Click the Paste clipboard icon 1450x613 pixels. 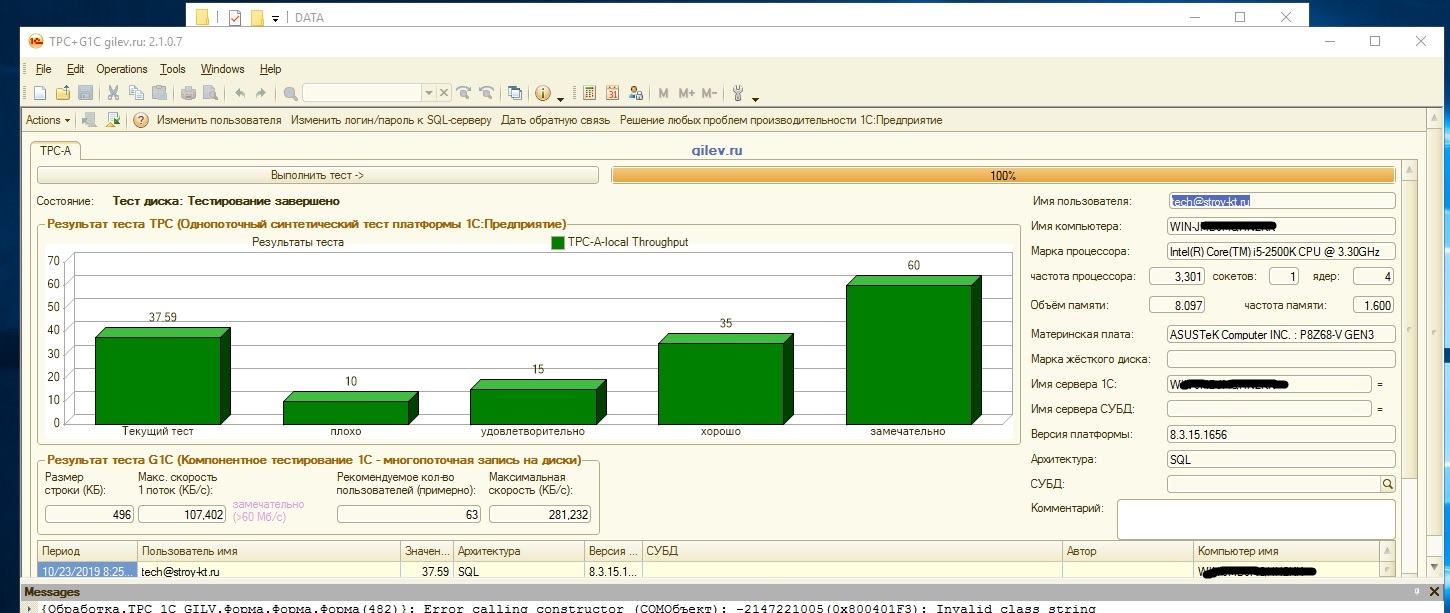[160, 93]
